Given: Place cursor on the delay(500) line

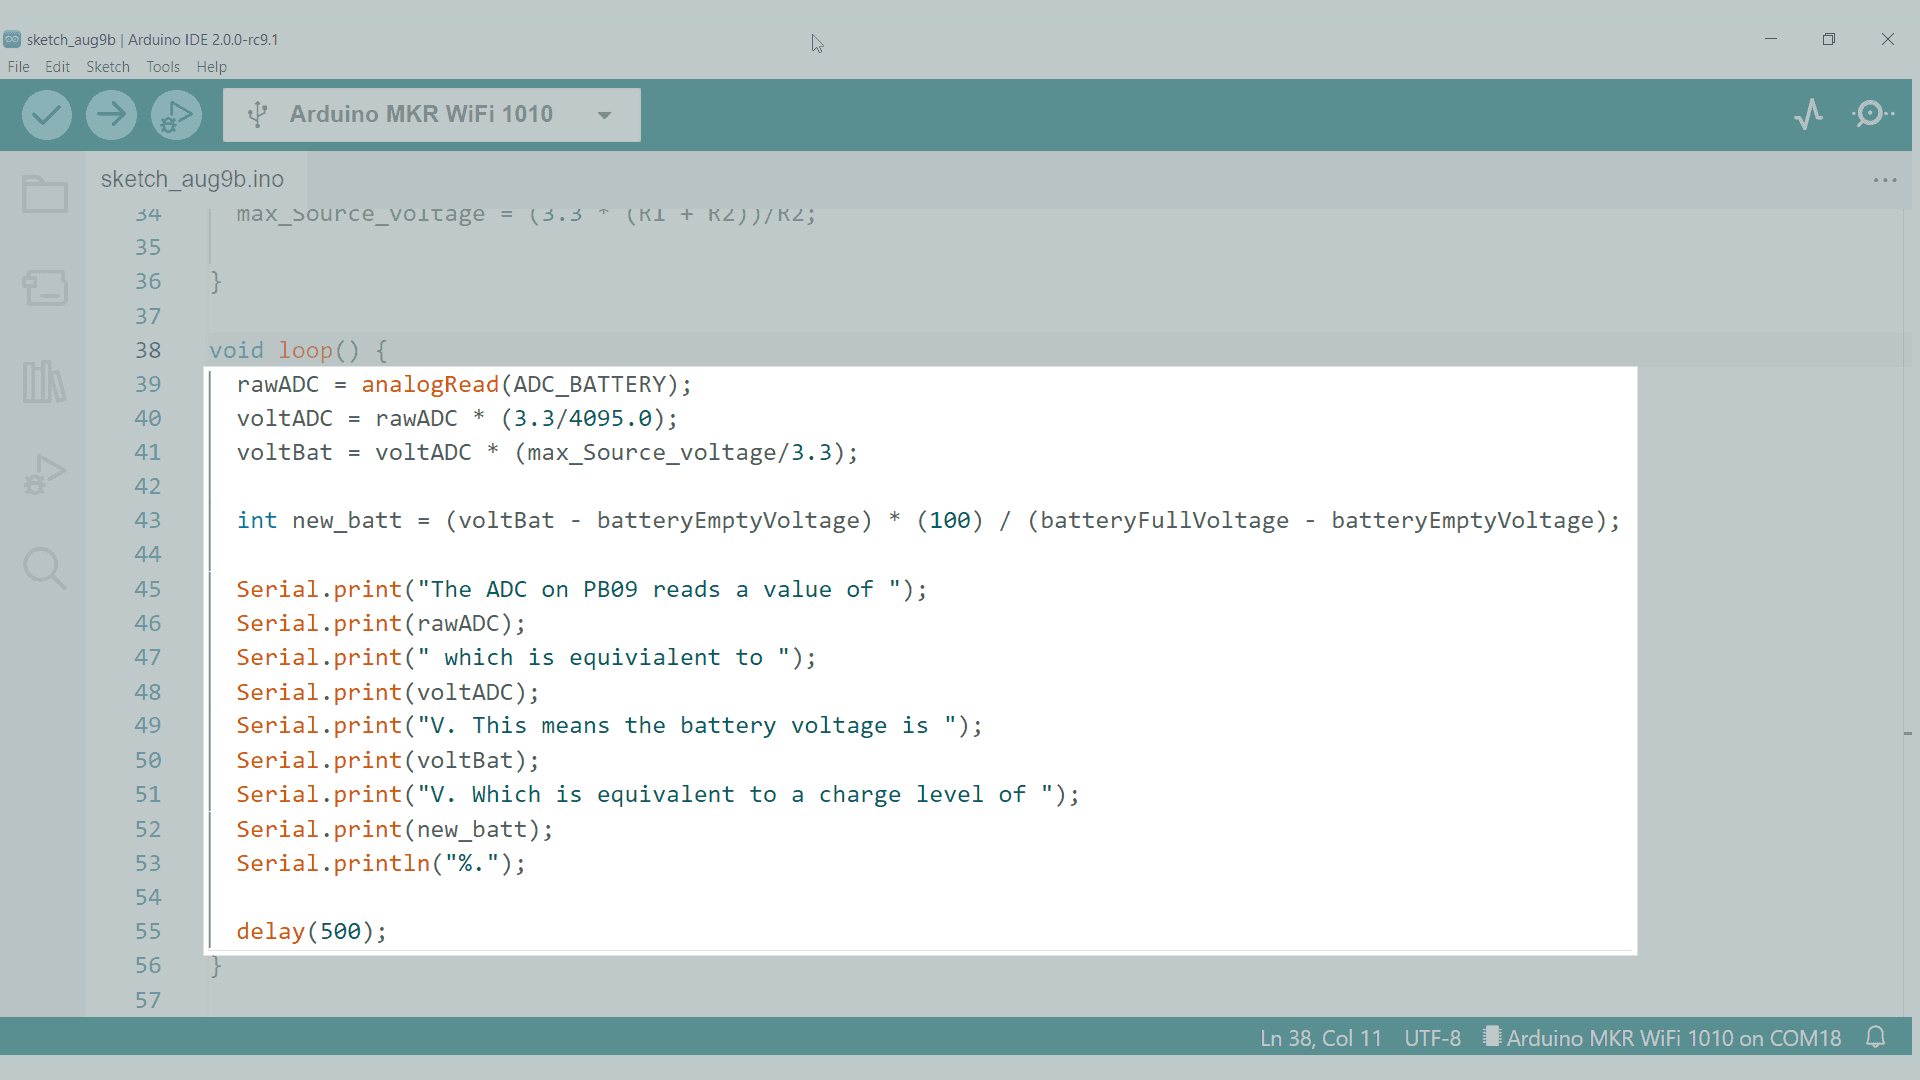Looking at the screenshot, I should [x=312, y=931].
